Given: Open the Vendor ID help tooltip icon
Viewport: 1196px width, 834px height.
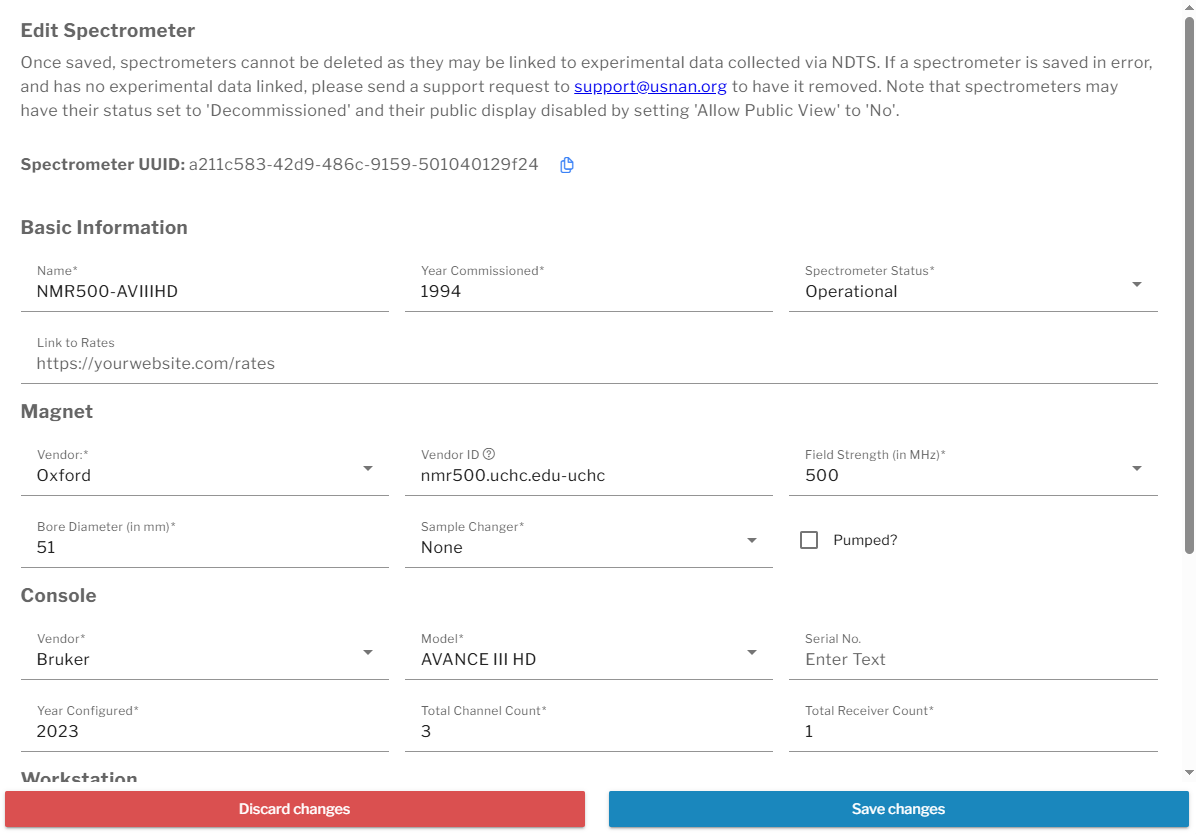Looking at the screenshot, I should tap(489, 454).
